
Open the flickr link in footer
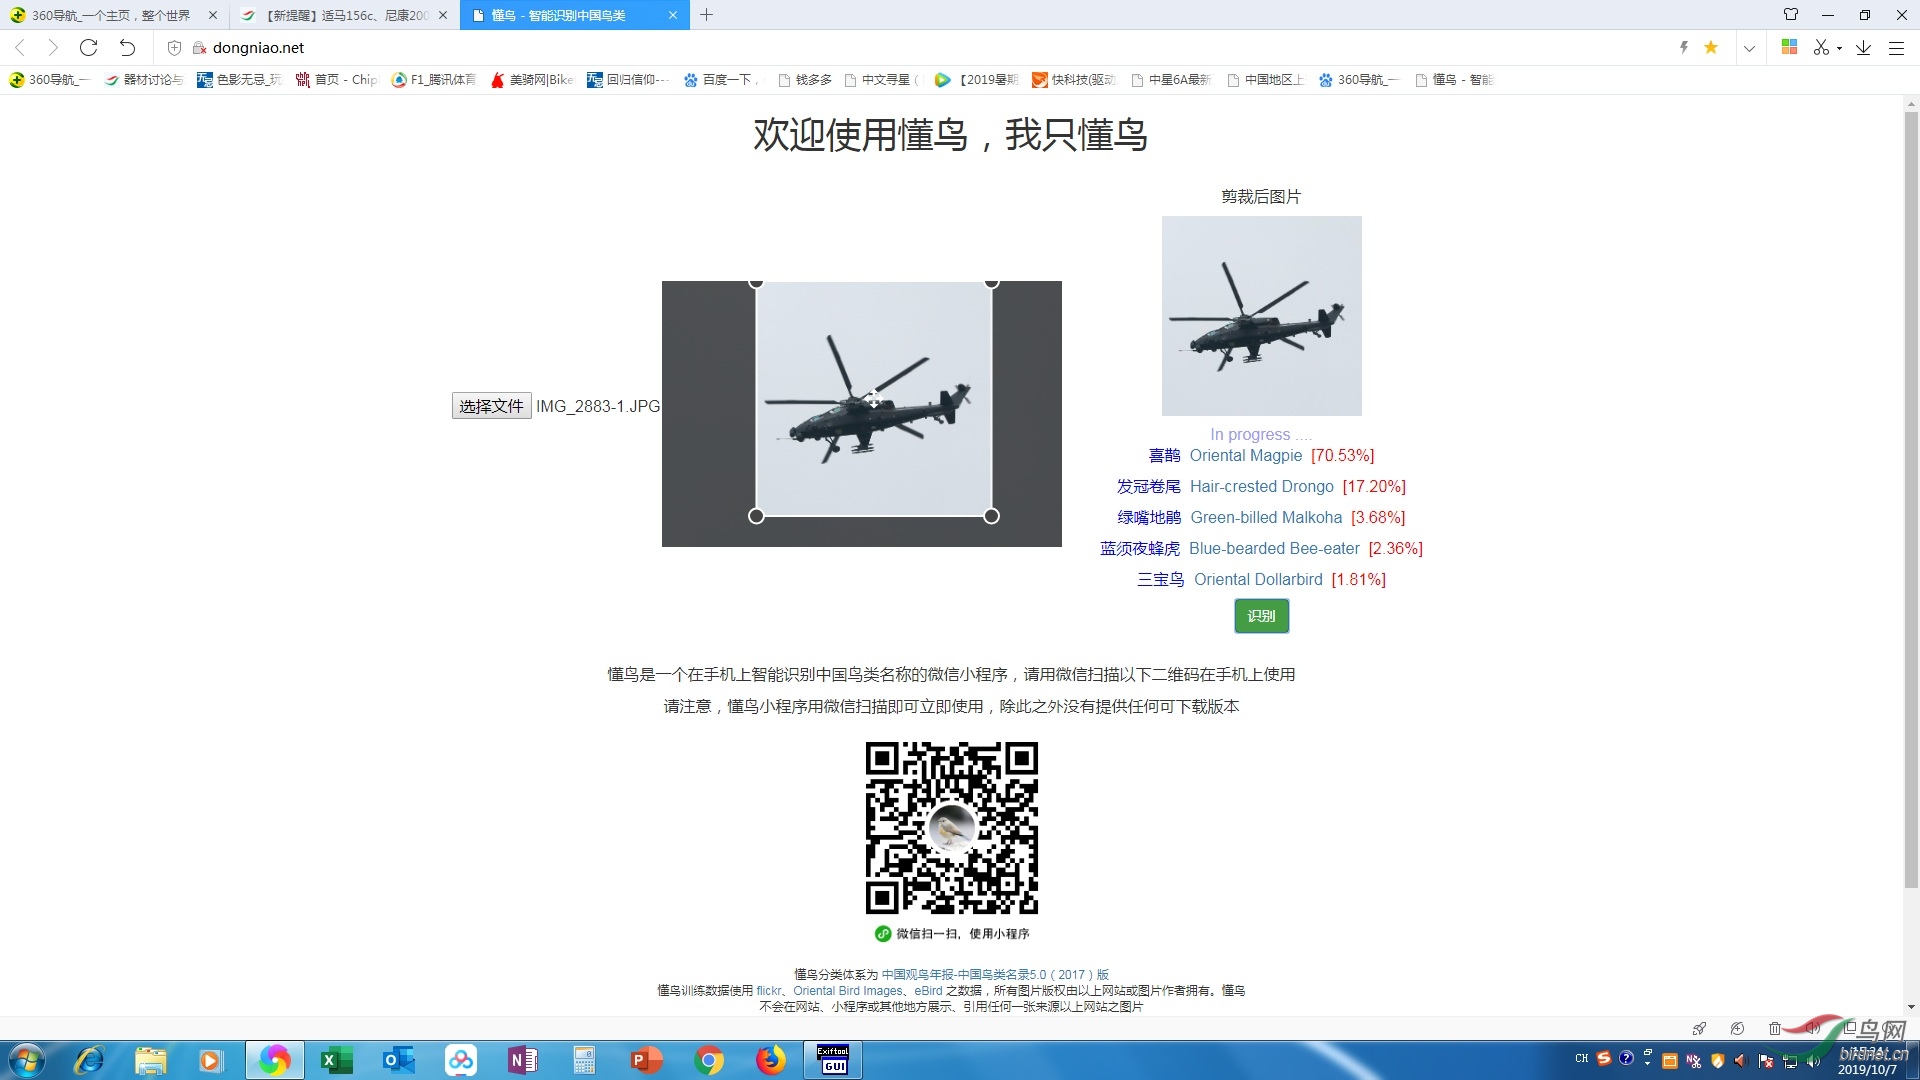coord(769,991)
